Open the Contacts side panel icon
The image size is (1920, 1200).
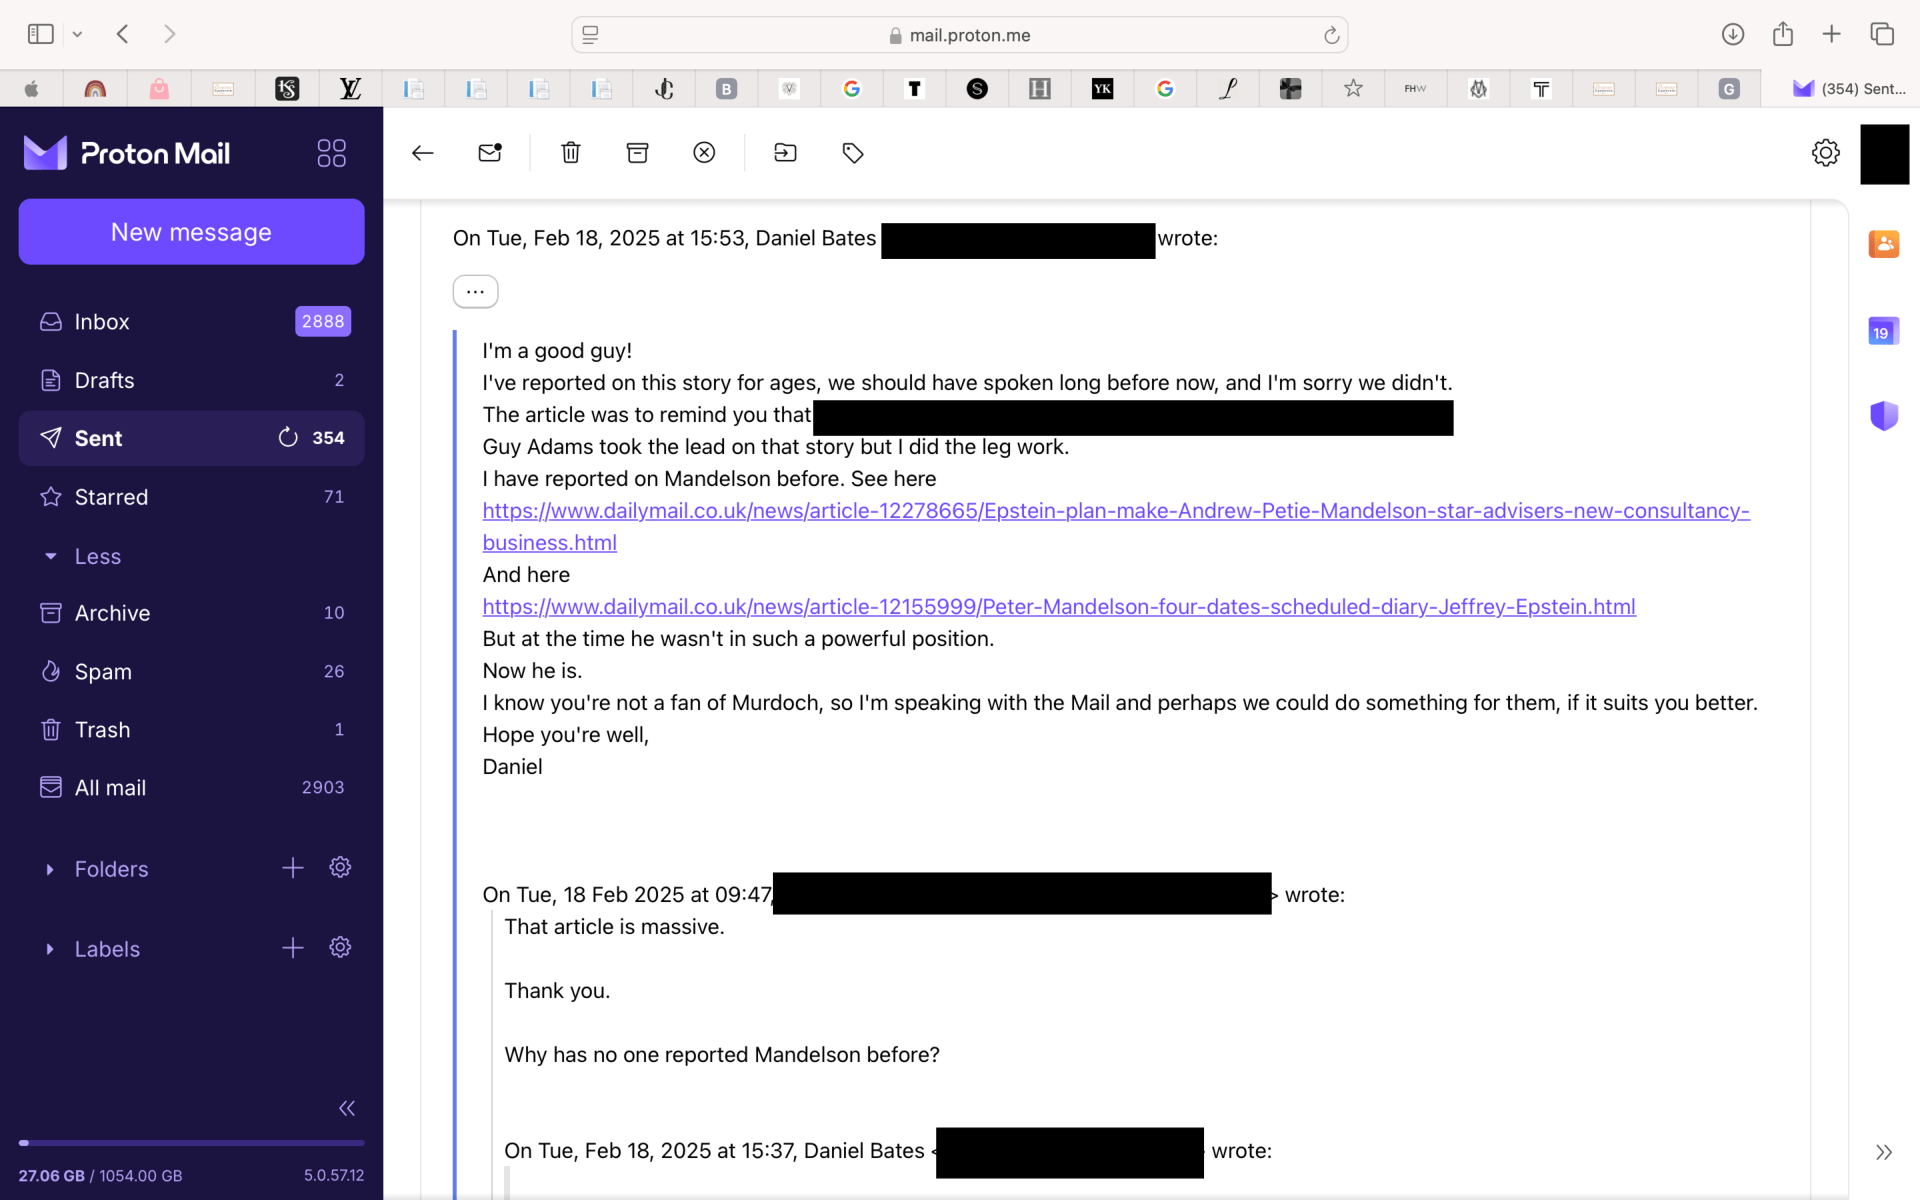point(1883,243)
